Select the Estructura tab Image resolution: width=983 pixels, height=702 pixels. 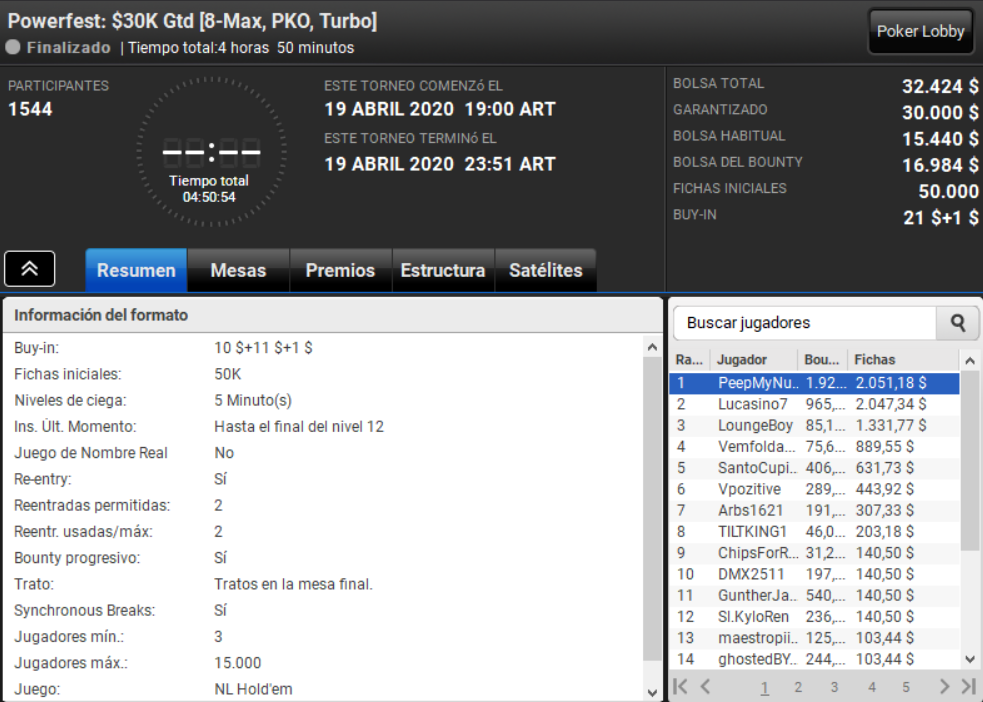443,270
